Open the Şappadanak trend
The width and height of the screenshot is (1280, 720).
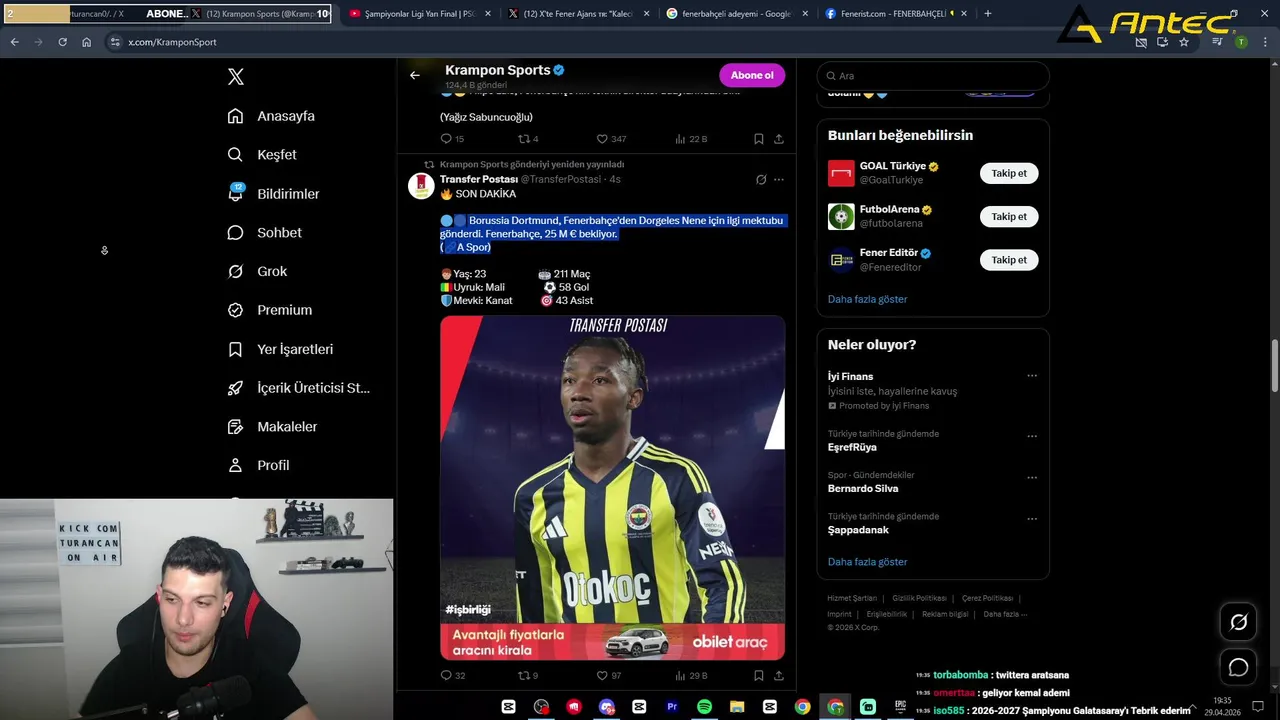(858, 530)
